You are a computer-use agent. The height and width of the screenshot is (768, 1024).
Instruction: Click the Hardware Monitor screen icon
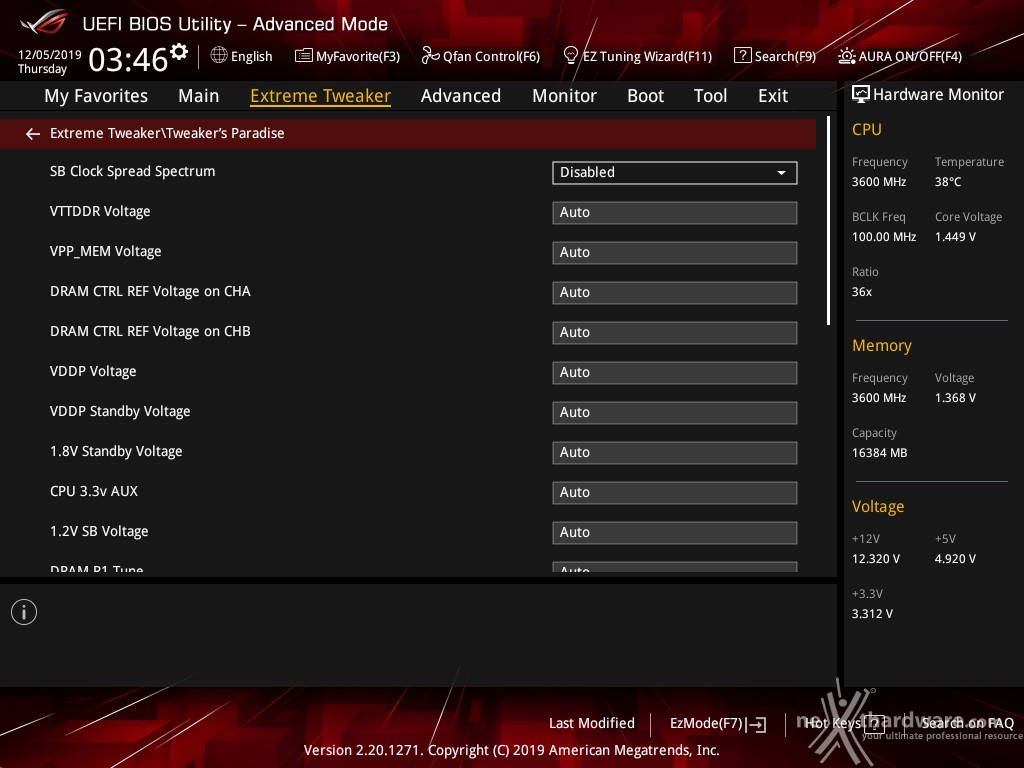coord(861,95)
